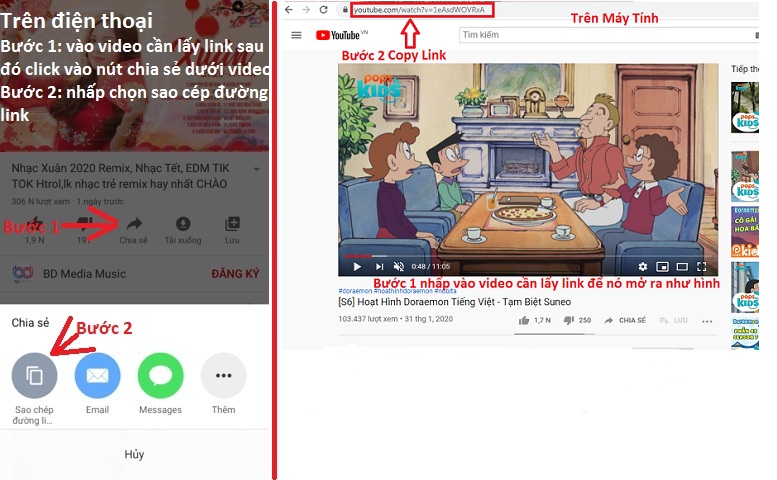The image size is (777, 480).
Task: Choose Email in the share sheet
Action: 97,375
